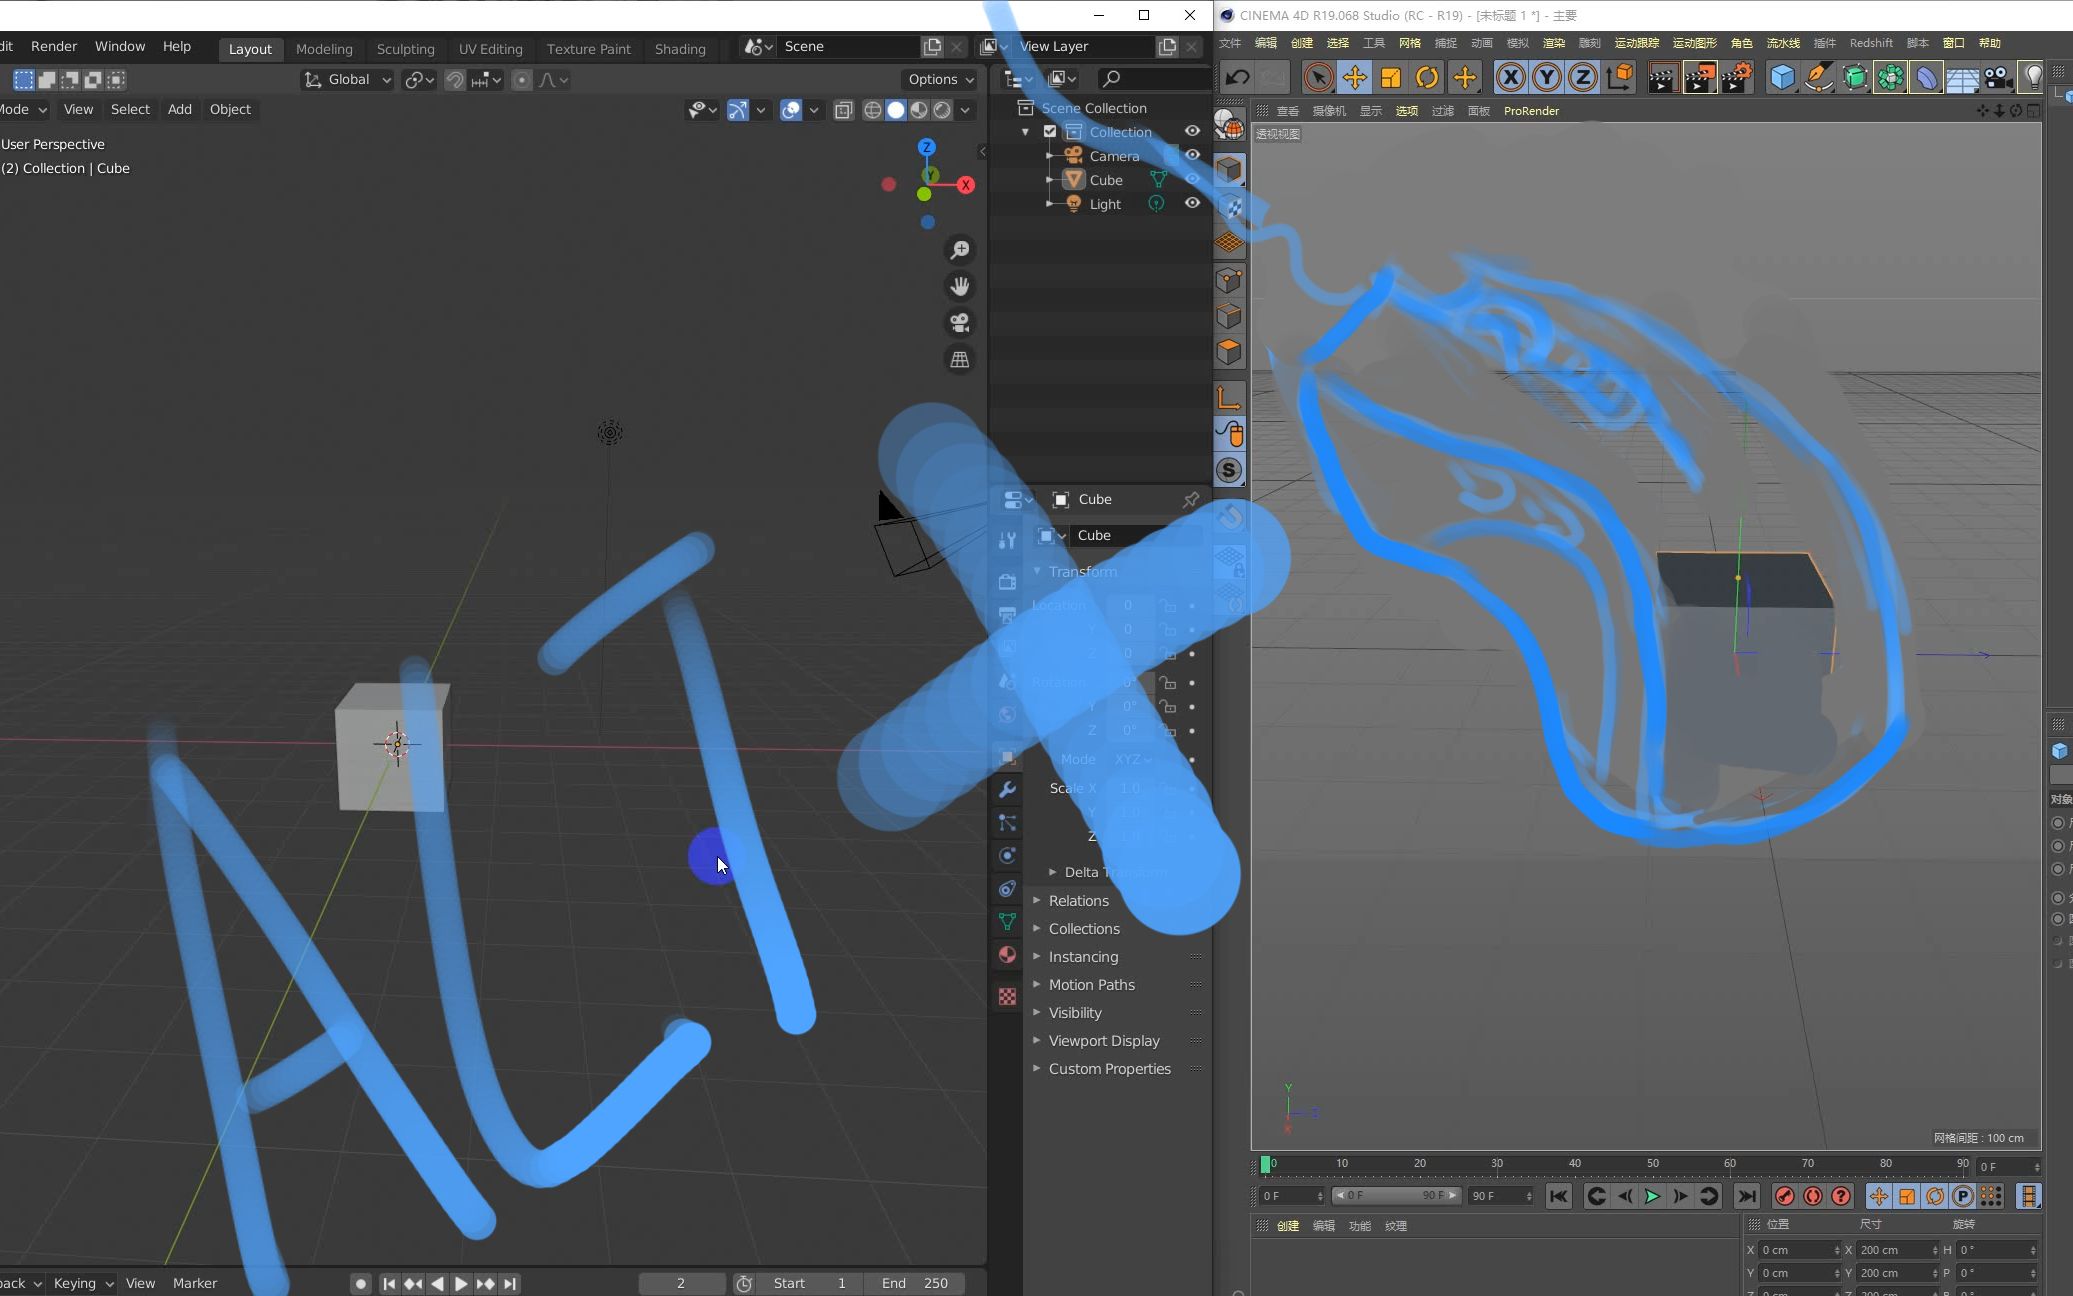Expand the Relations section in object properties

[x=1076, y=900]
